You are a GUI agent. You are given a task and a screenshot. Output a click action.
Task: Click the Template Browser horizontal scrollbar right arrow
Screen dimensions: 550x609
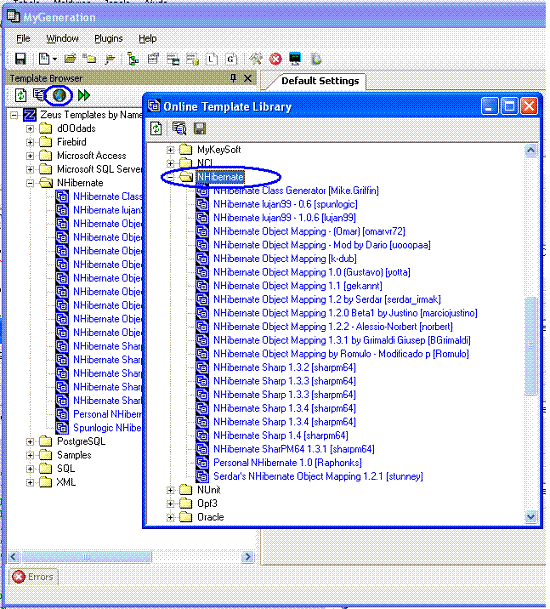pyautogui.click(x=247, y=557)
